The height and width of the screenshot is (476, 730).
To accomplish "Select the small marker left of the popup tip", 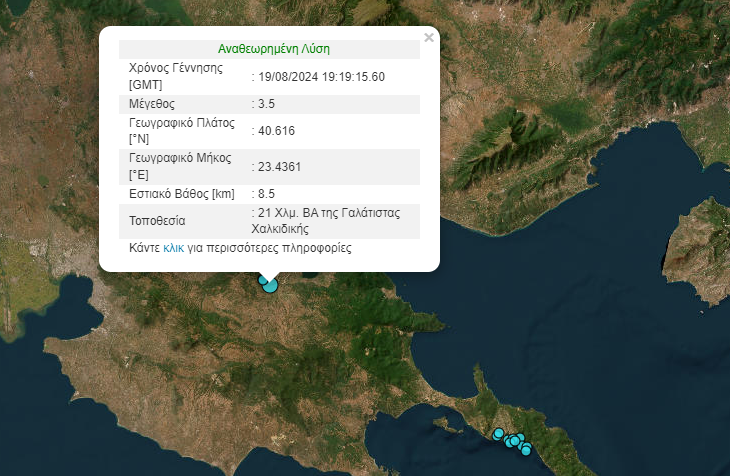I will click(263, 280).
